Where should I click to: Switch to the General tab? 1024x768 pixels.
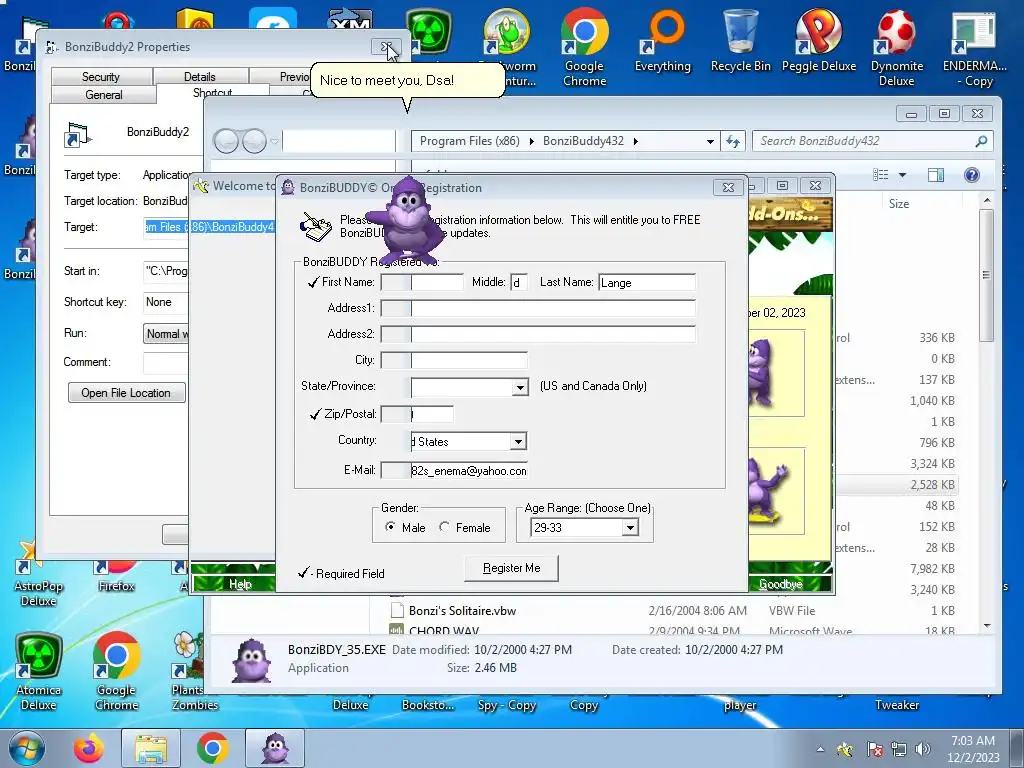(x=103, y=95)
